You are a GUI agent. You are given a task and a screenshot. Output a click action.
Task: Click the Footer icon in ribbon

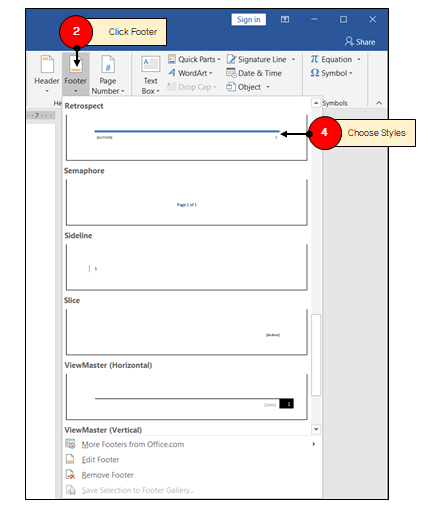click(x=76, y=64)
